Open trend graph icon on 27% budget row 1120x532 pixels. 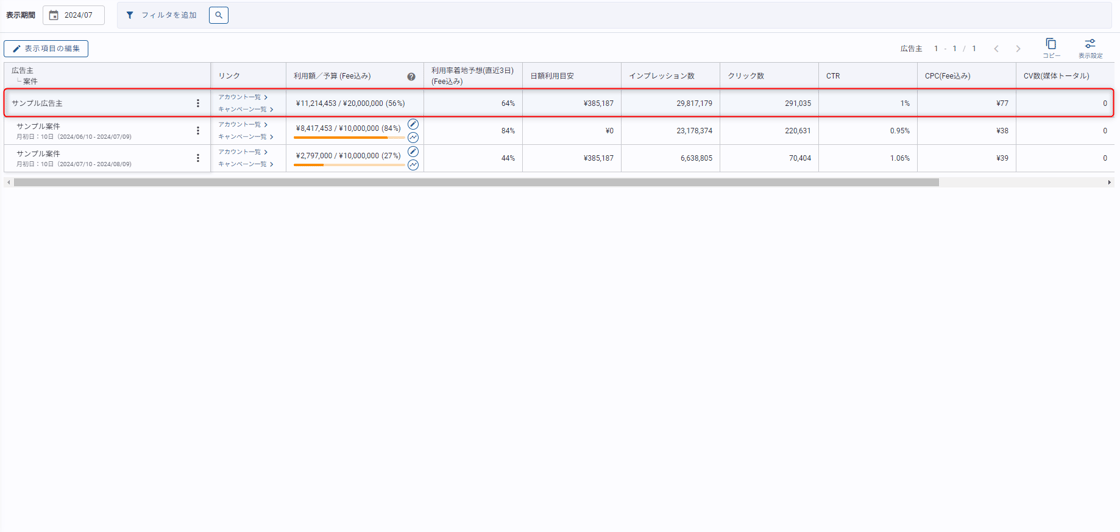(x=413, y=164)
